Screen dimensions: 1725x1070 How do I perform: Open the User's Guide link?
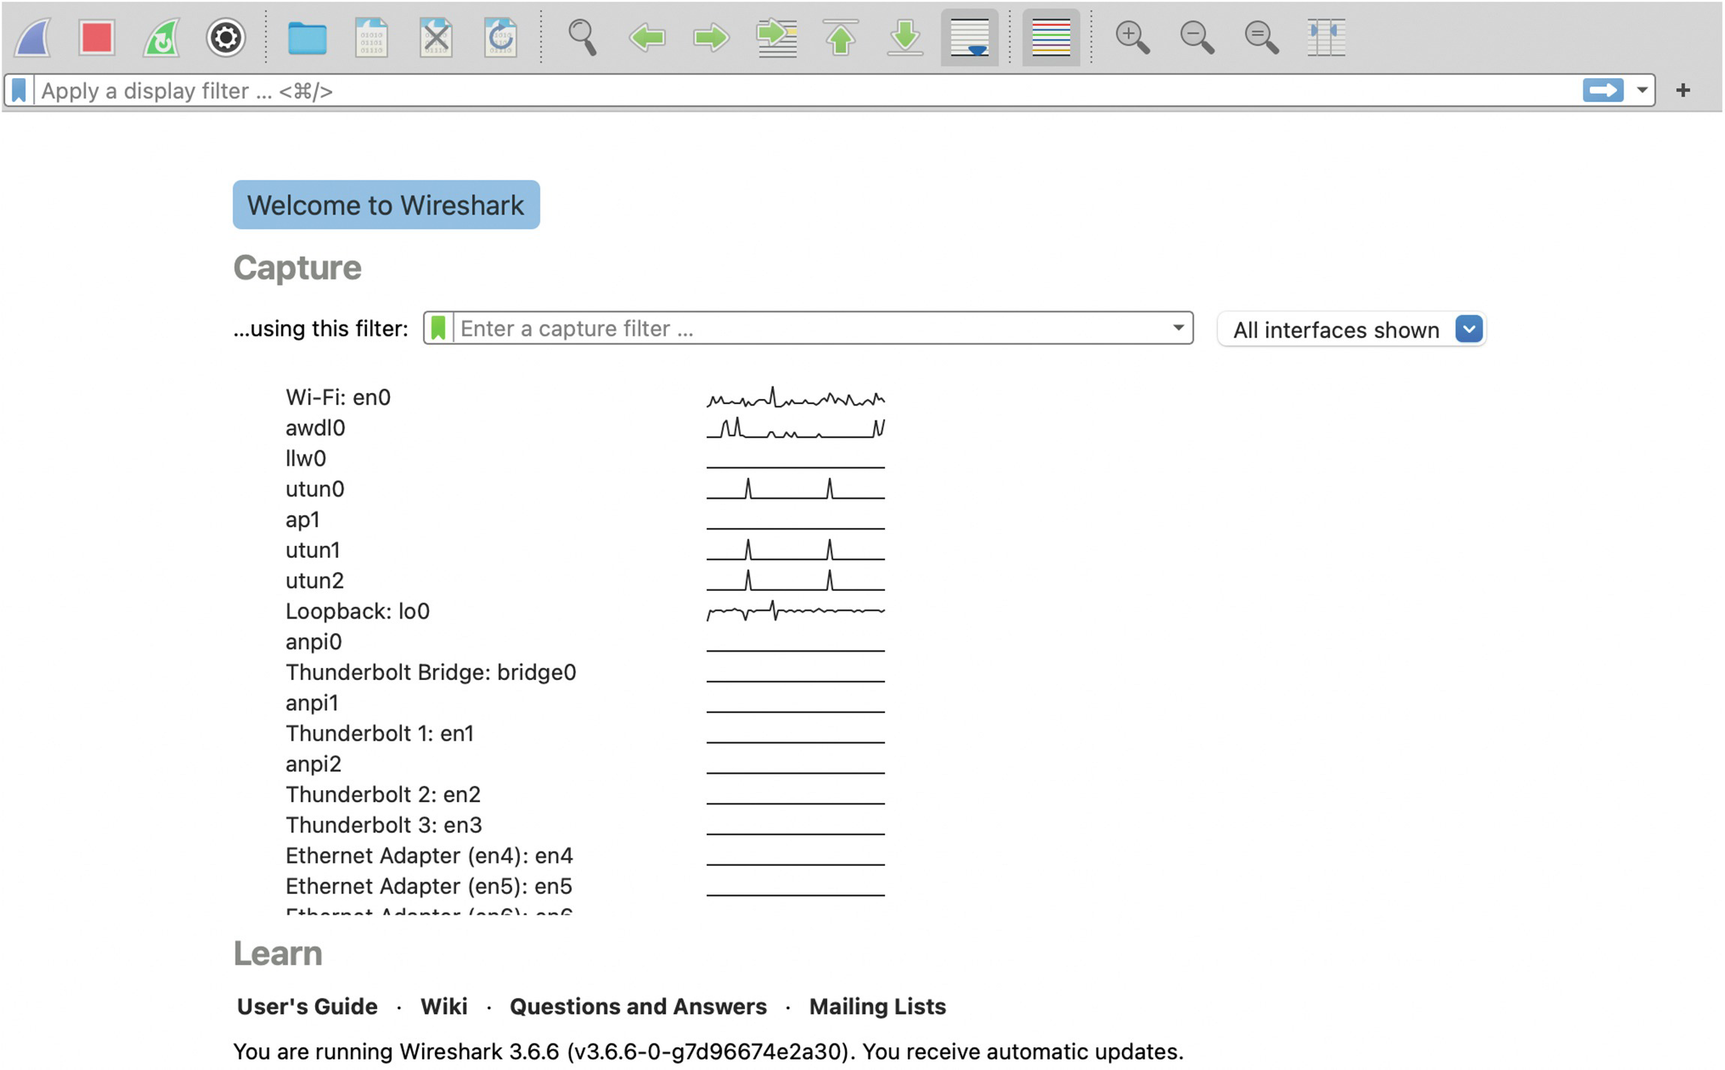tap(307, 1006)
